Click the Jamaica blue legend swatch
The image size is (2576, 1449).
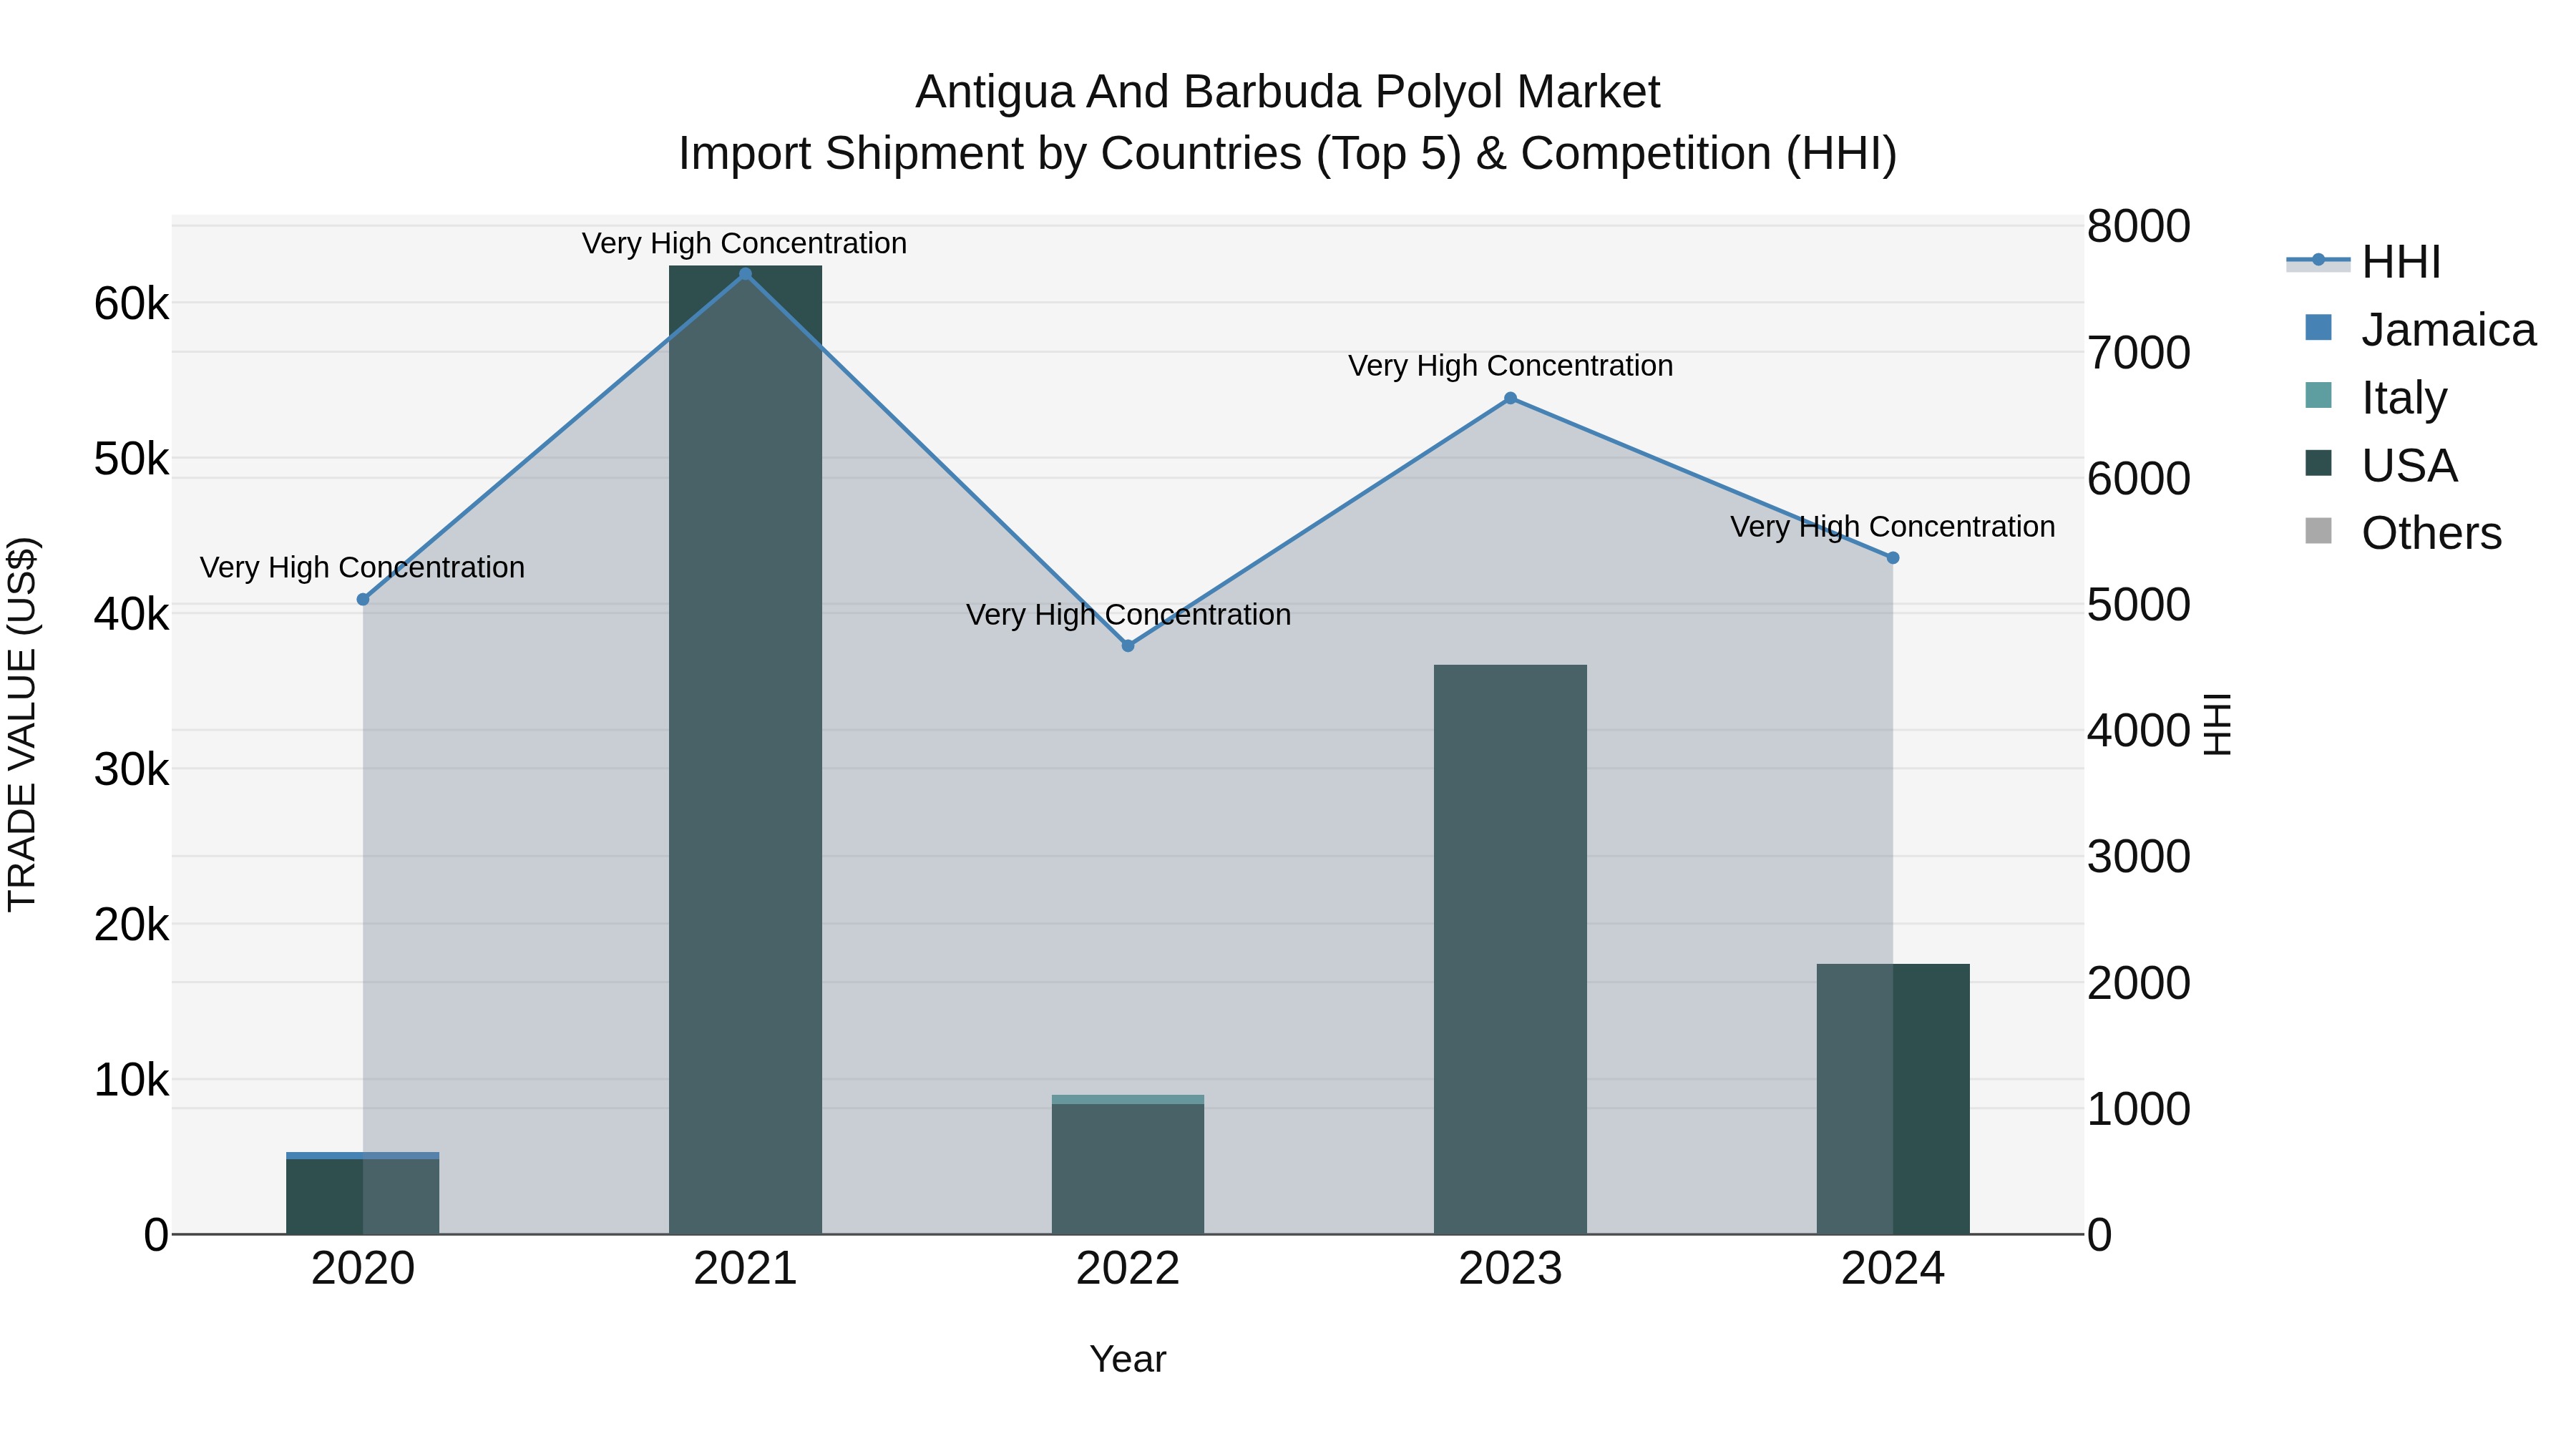tap(2318, 328)
